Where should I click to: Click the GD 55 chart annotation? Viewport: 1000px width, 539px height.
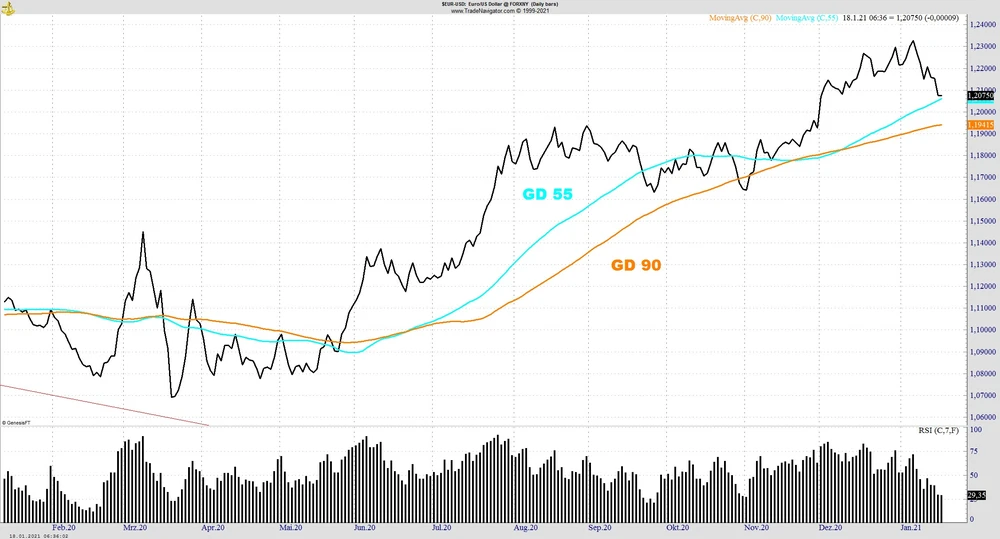[547, 194]
